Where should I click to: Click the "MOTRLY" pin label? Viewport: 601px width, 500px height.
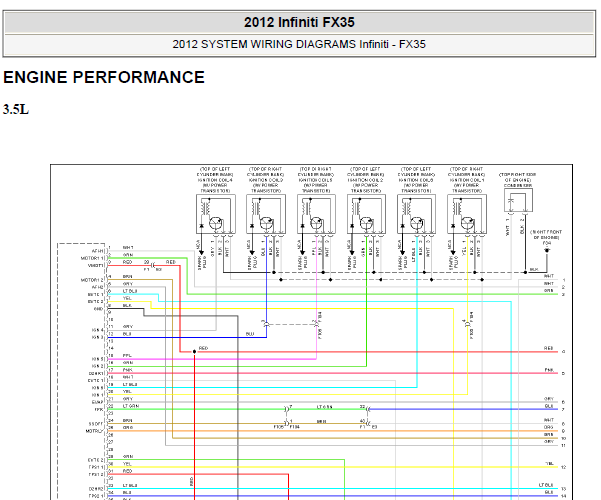[x=95, y=431]
